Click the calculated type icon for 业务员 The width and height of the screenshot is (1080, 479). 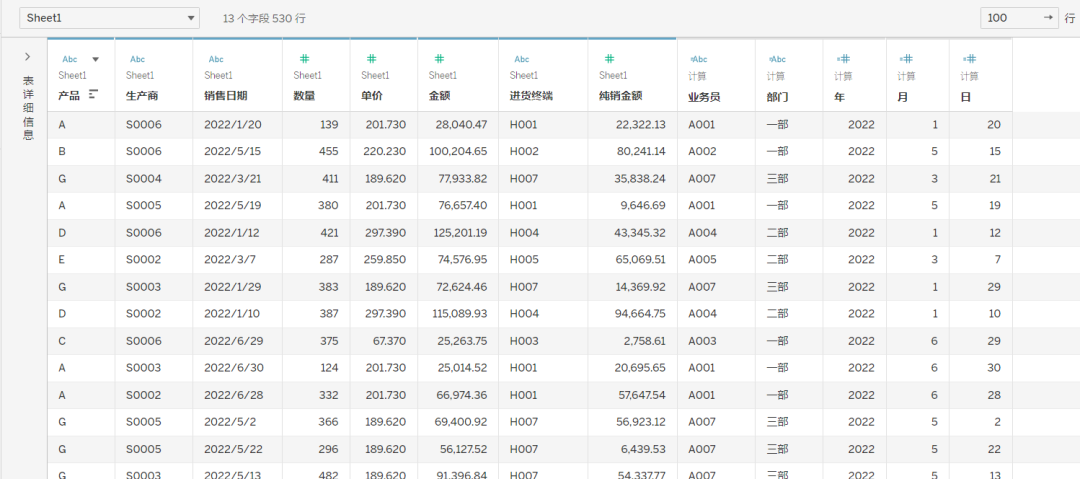point(698,59)
